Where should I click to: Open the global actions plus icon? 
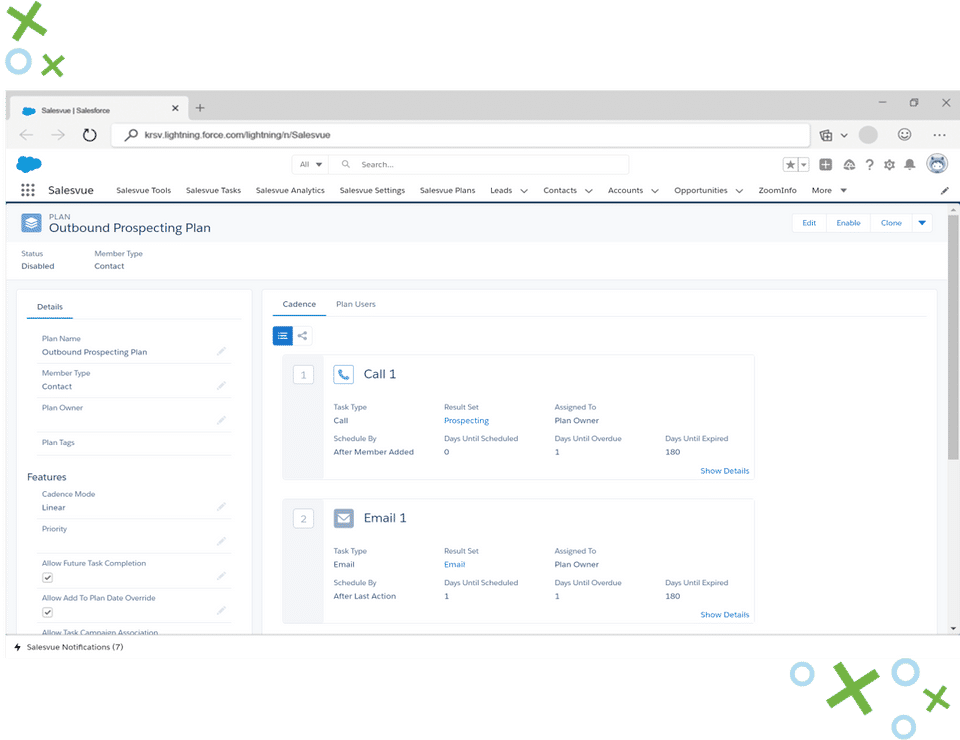(x=825, y=164)
